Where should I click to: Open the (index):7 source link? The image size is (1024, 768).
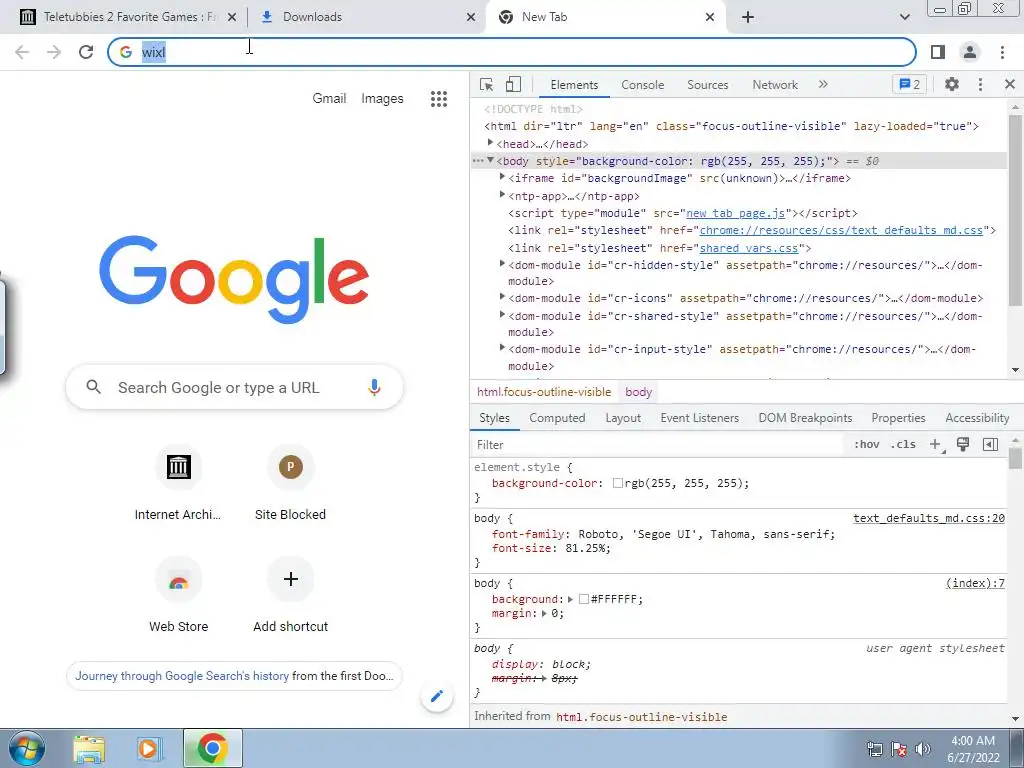pyautogui.click(x=975, y=583)
